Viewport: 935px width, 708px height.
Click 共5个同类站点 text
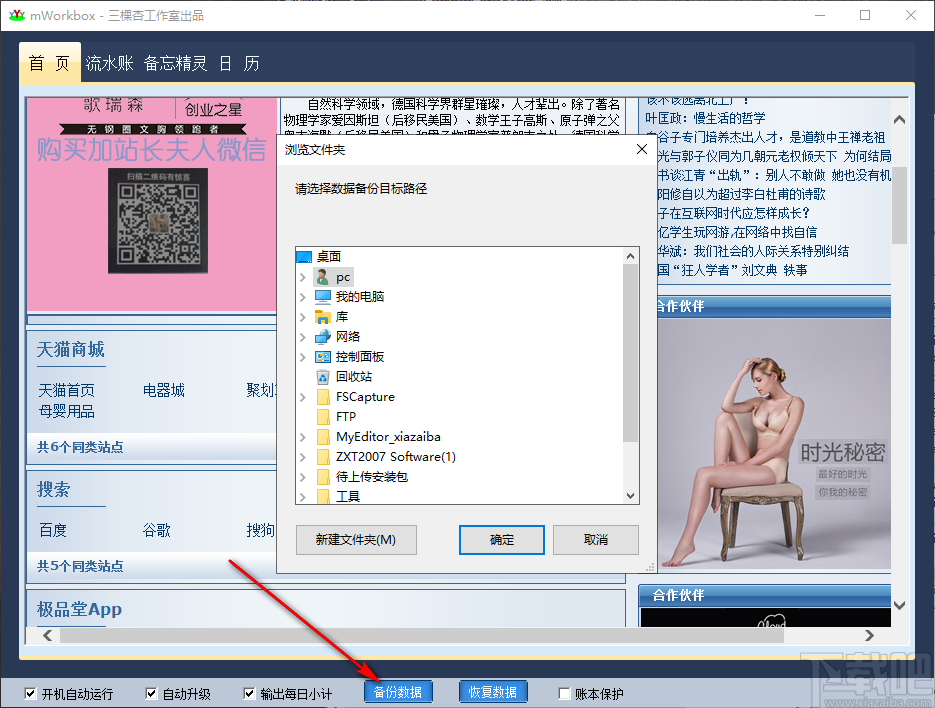[x=80, y=566]
